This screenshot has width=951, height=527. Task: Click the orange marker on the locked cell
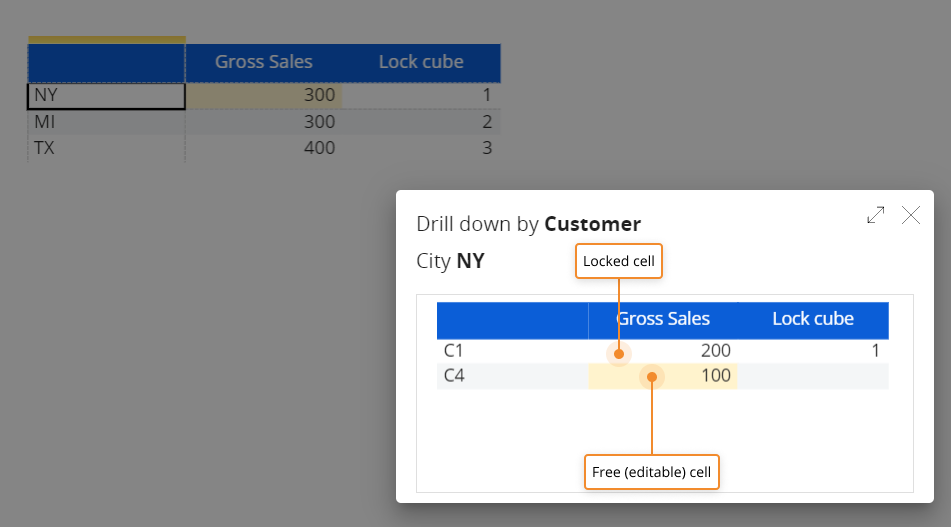(x=619, y=353)
